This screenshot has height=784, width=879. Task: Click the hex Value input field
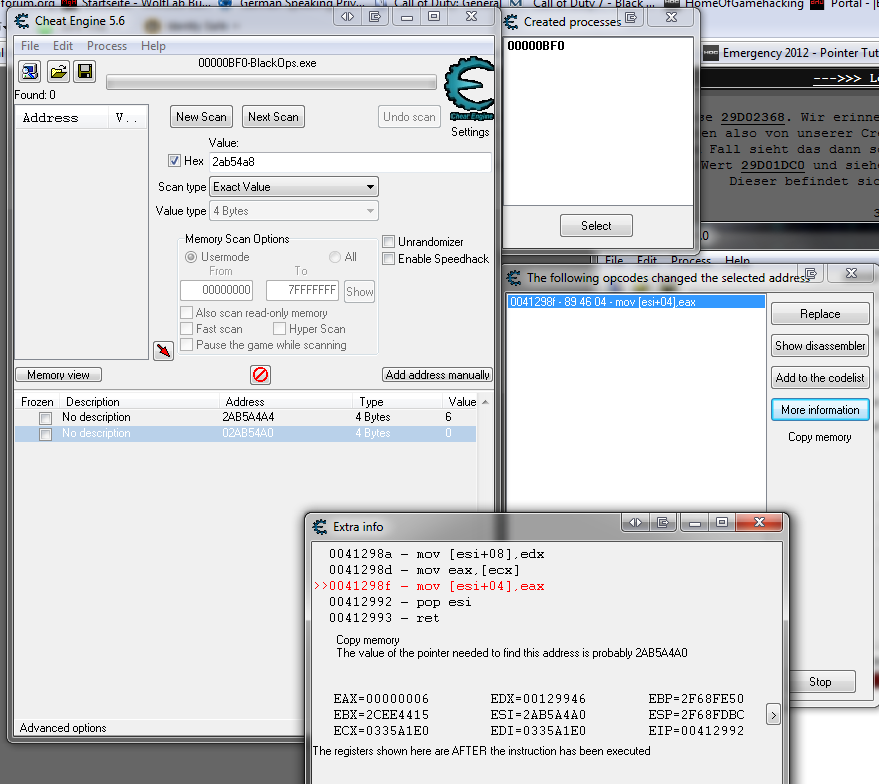[x=350, y=161]
